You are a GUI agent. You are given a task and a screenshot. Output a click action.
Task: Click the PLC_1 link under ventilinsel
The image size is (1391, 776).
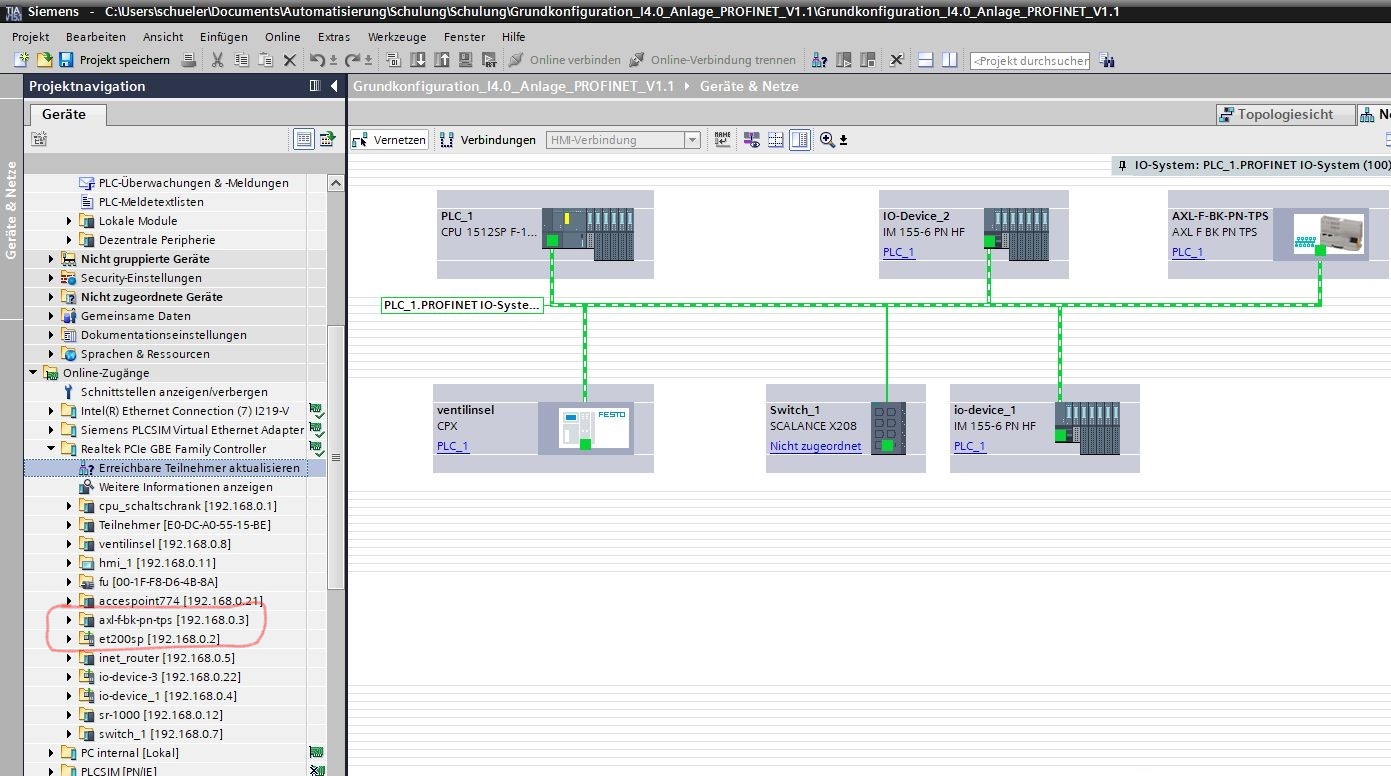(x=452, y=446)
